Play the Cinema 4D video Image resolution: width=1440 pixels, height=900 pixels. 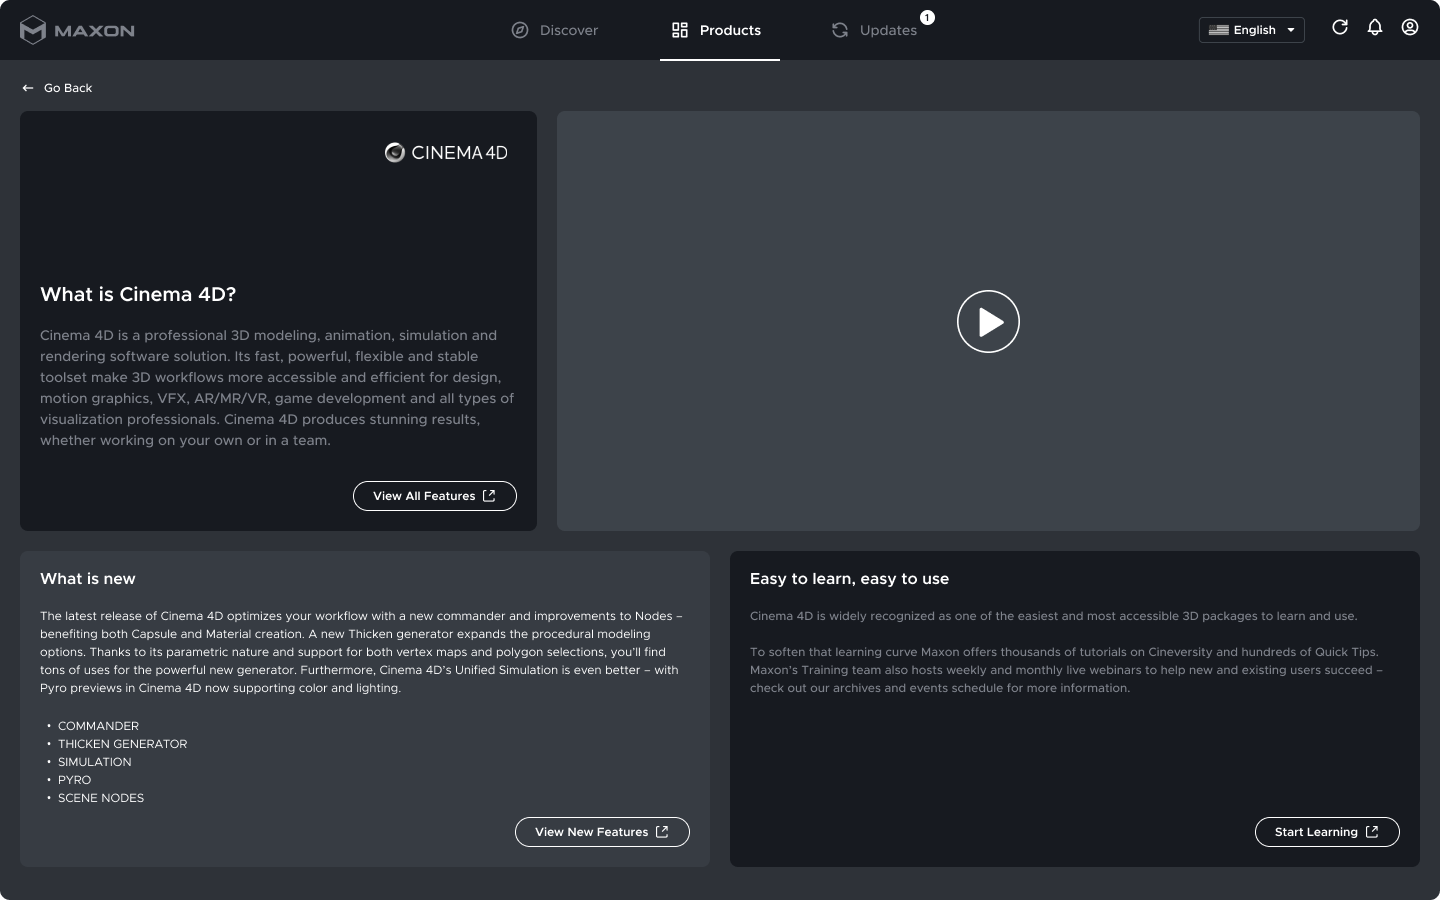[988, 321]
